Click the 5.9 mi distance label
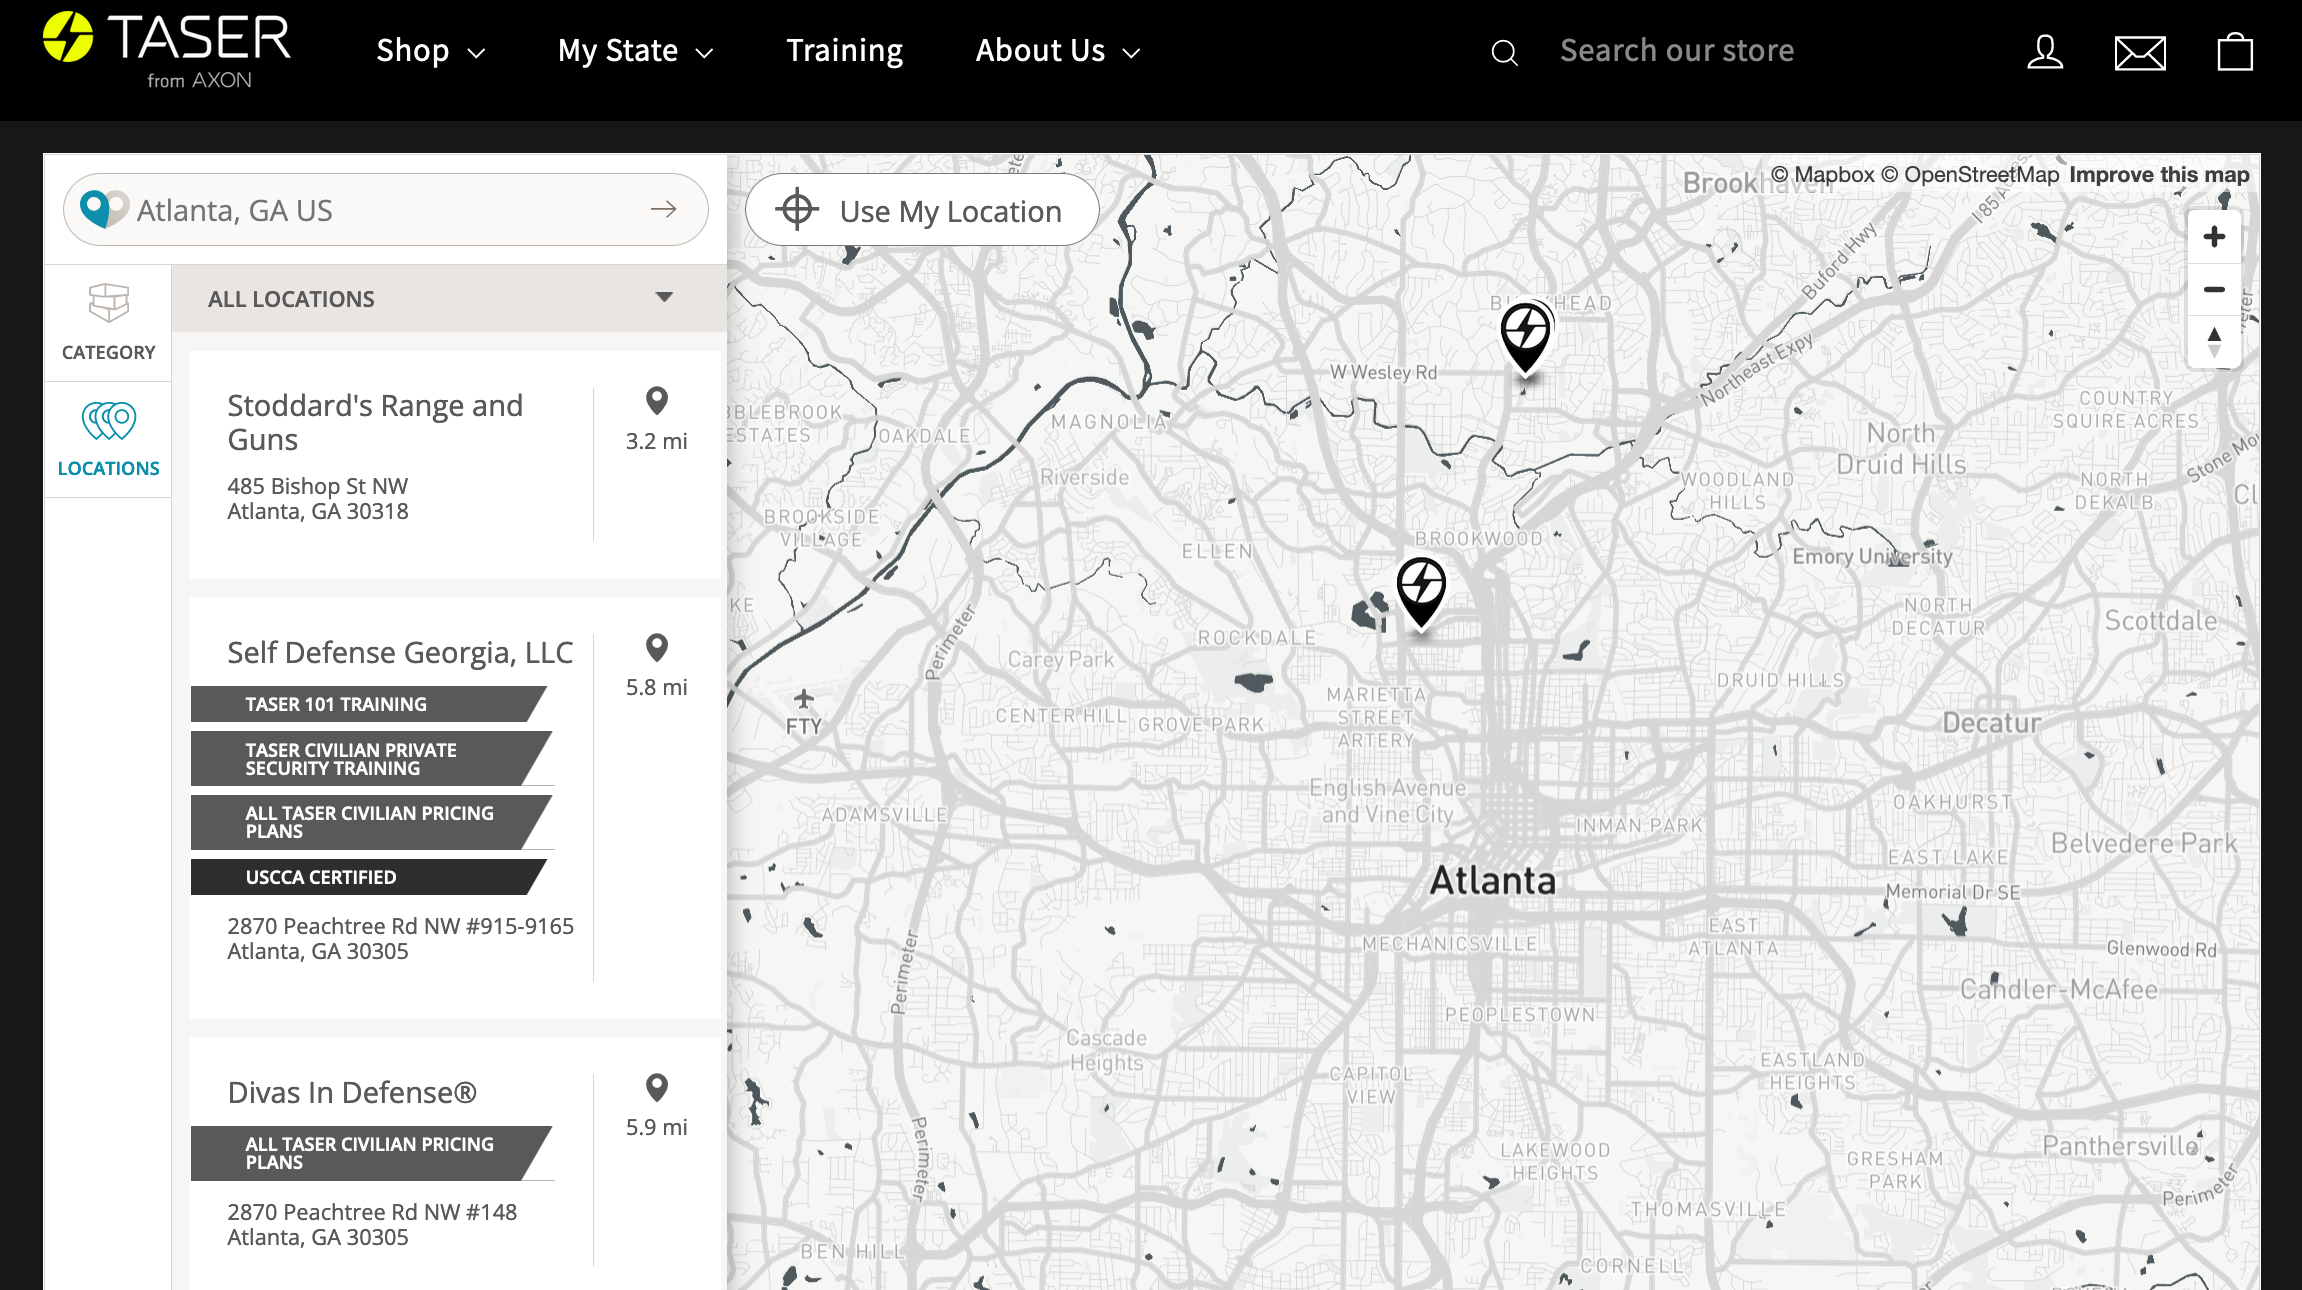 point(657,1127)
